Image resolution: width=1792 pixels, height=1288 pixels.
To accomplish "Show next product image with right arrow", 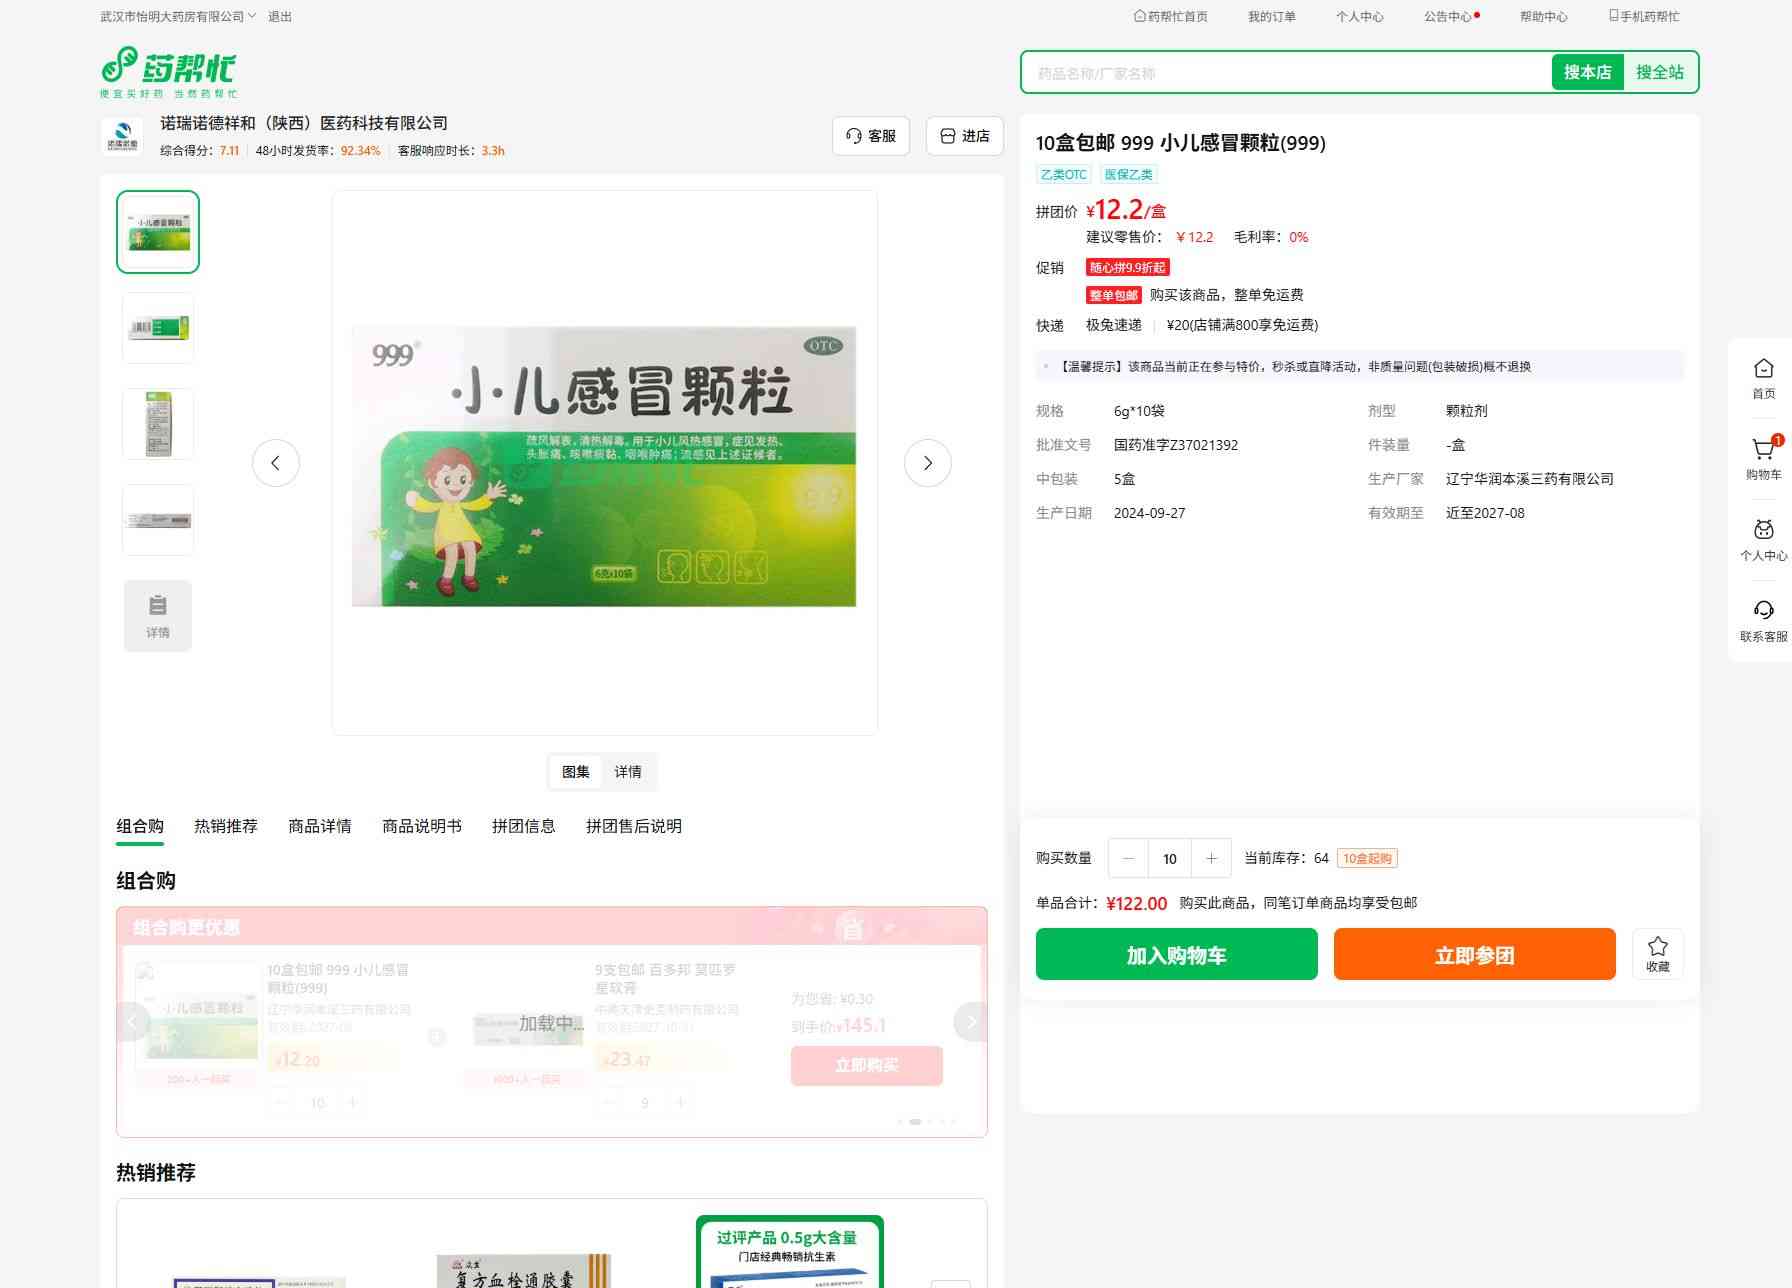I will pyautogui.click(x=927, y=463).
